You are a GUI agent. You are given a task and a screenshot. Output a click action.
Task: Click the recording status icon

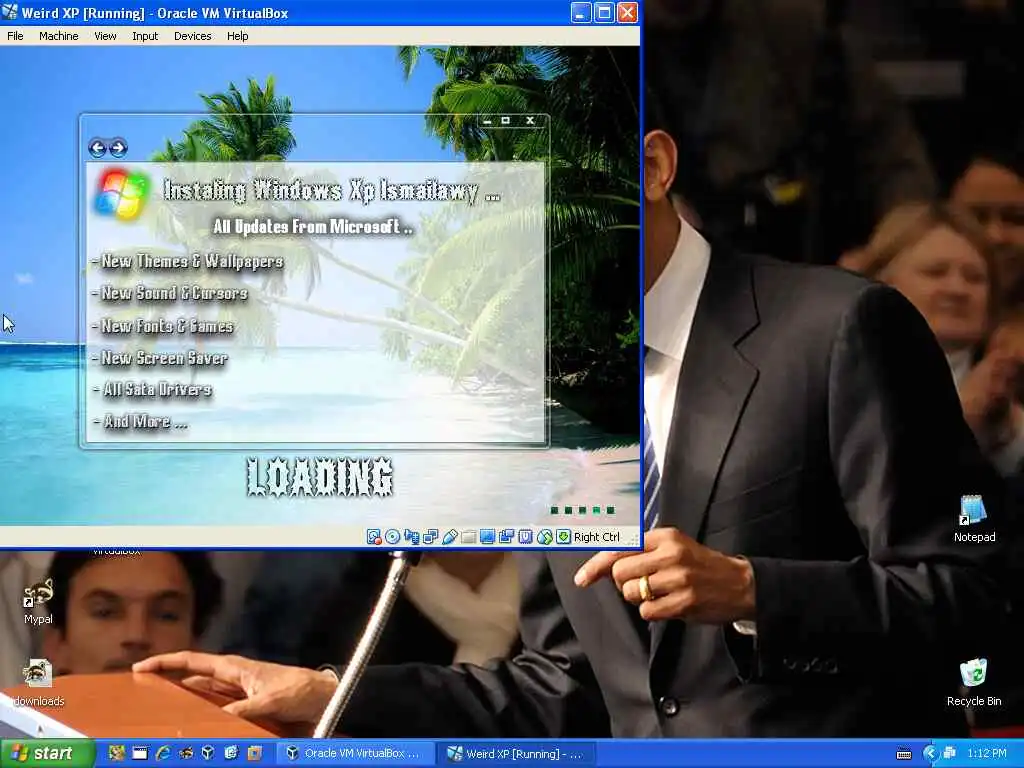coord(506,537)
